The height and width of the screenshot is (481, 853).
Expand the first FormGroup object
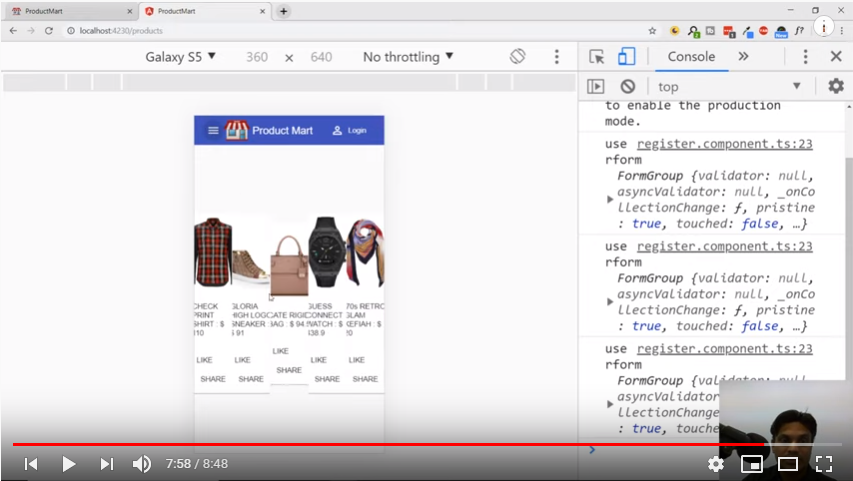tap(610, 199)
